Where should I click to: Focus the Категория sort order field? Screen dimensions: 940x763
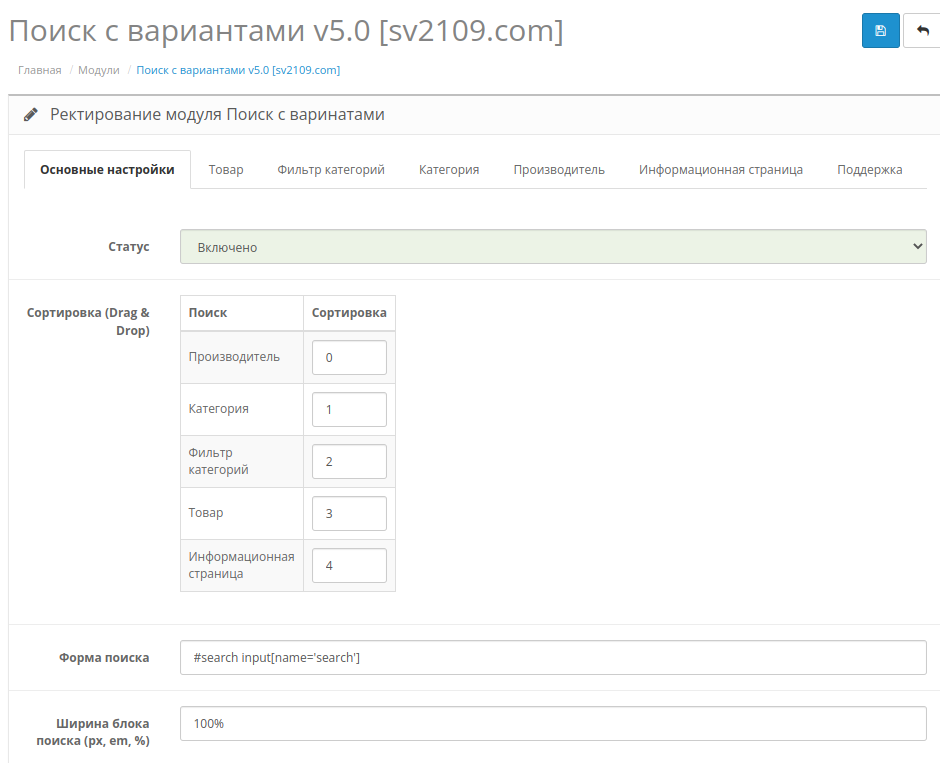click(x=350, y=409)
